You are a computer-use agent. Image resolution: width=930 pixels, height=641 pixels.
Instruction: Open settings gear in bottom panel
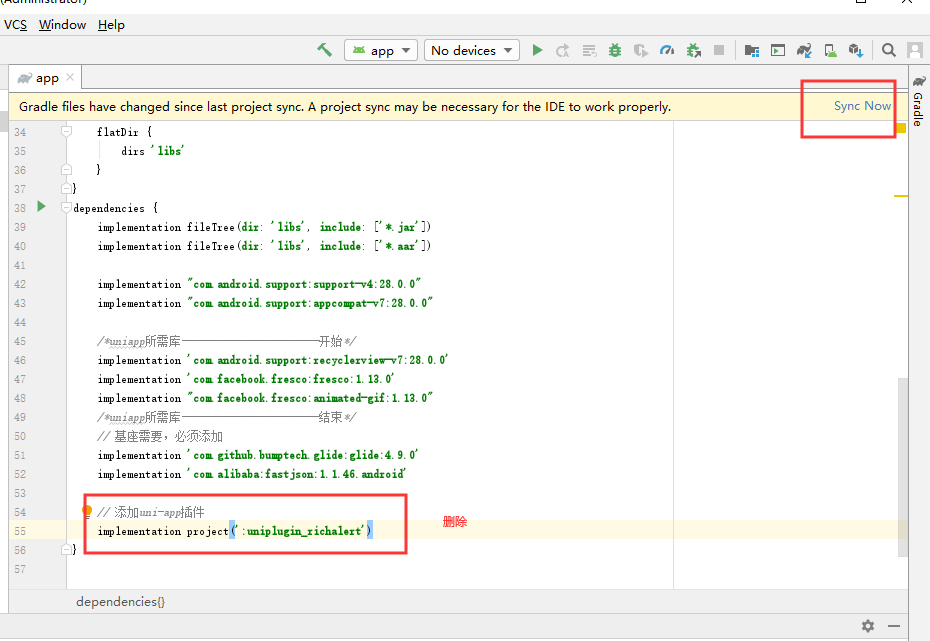[x=868, y=626]
